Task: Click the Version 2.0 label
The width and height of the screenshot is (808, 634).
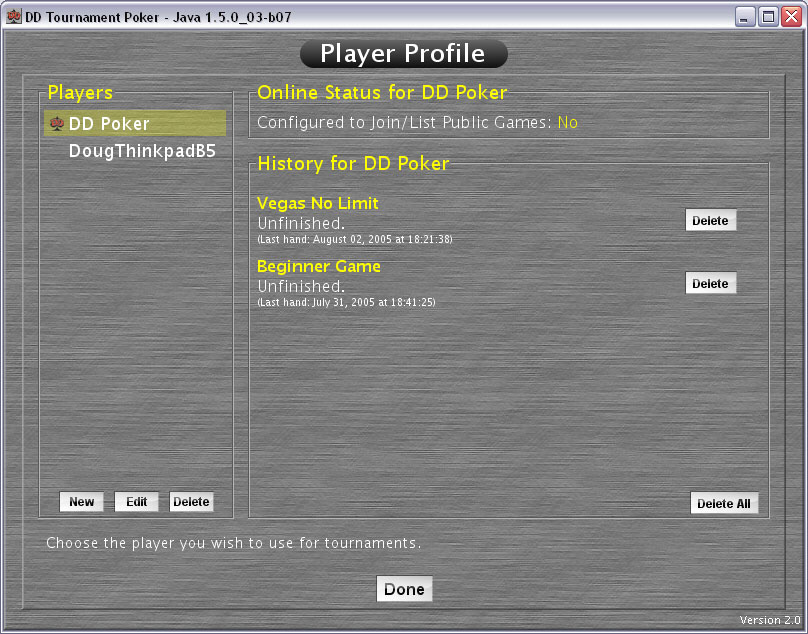Action: point(767,620)
